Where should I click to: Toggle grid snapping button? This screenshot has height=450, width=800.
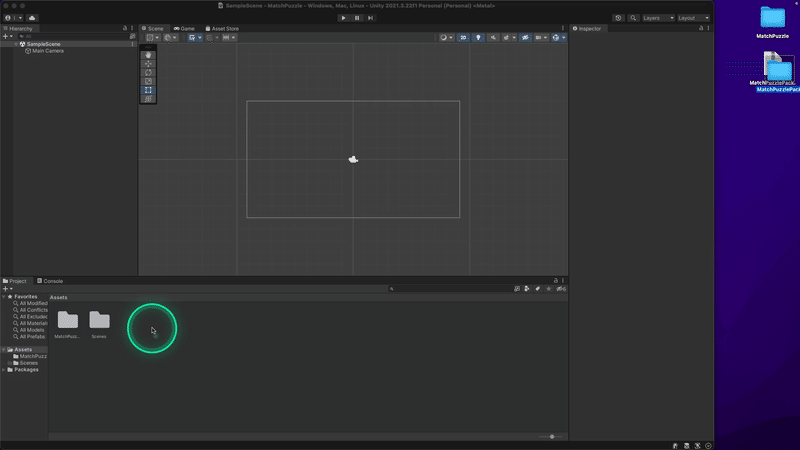210,37
